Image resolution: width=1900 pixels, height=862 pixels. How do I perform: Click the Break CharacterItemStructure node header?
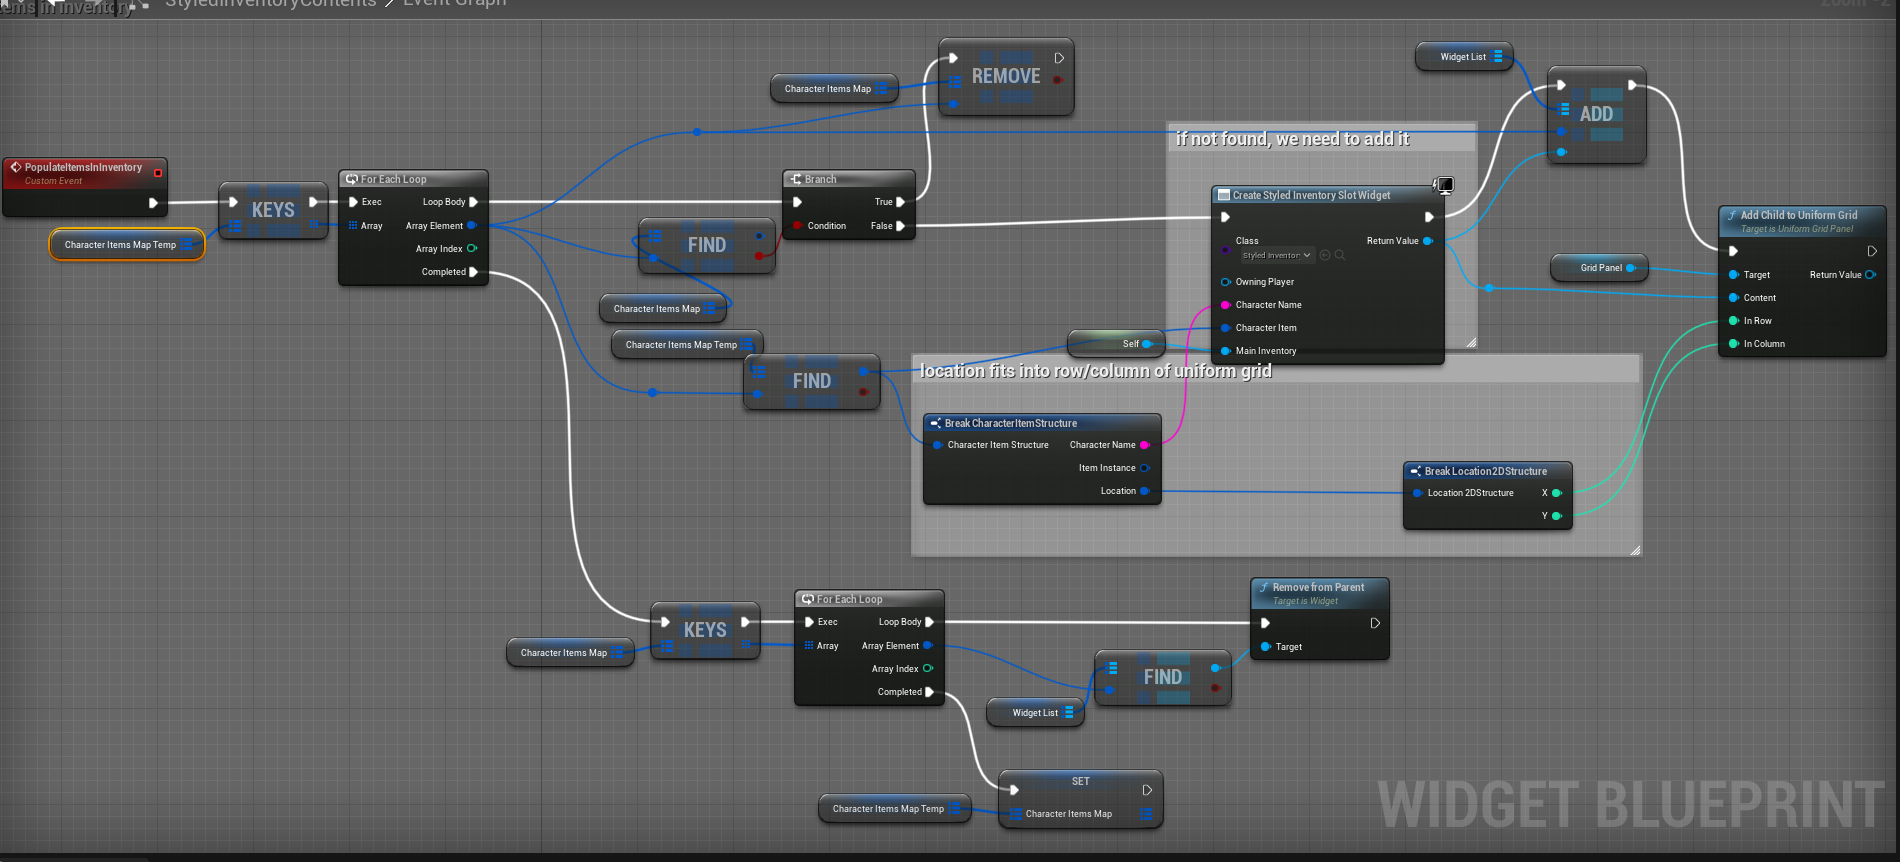pos(1042,423)
